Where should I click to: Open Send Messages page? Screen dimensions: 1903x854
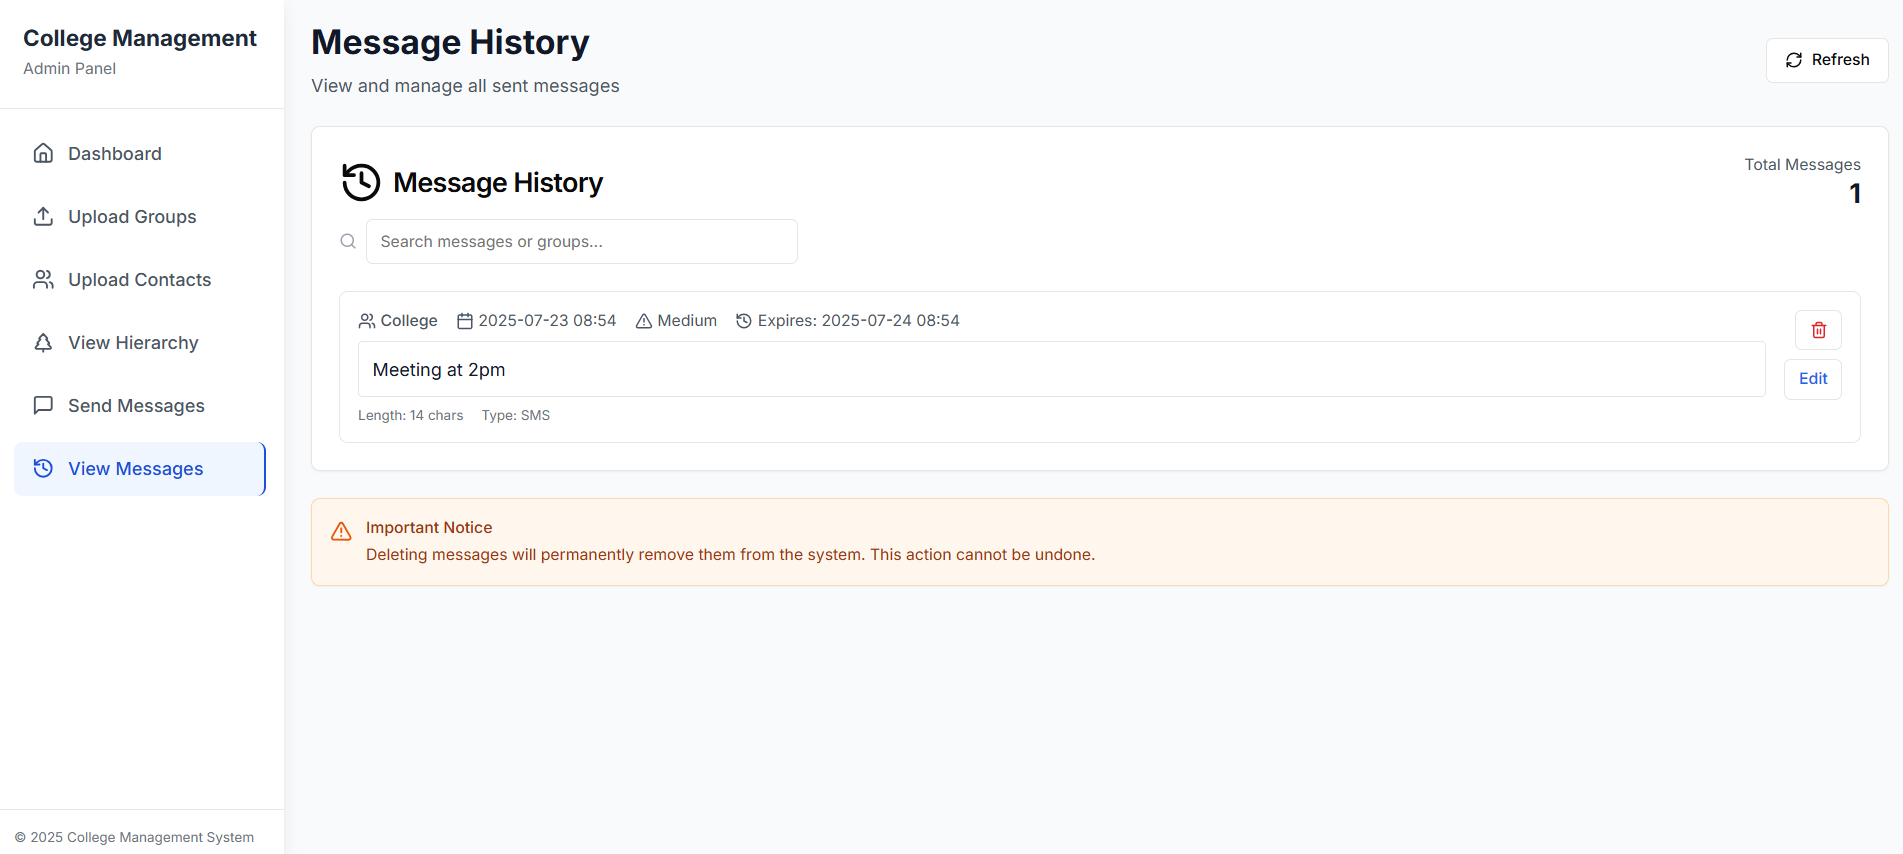click(140, 405)
